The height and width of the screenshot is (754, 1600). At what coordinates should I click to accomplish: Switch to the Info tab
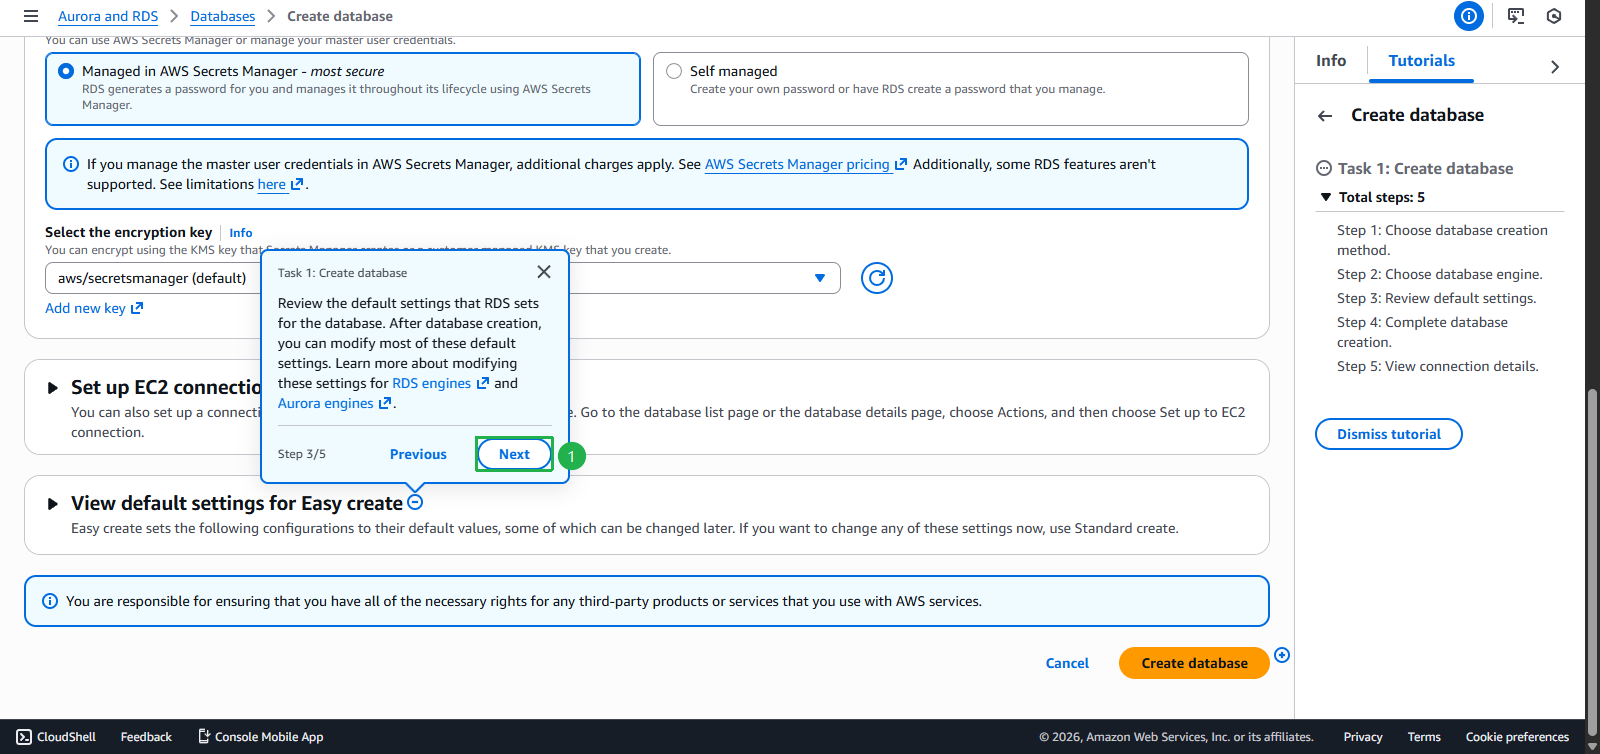tap(1330, 61)
